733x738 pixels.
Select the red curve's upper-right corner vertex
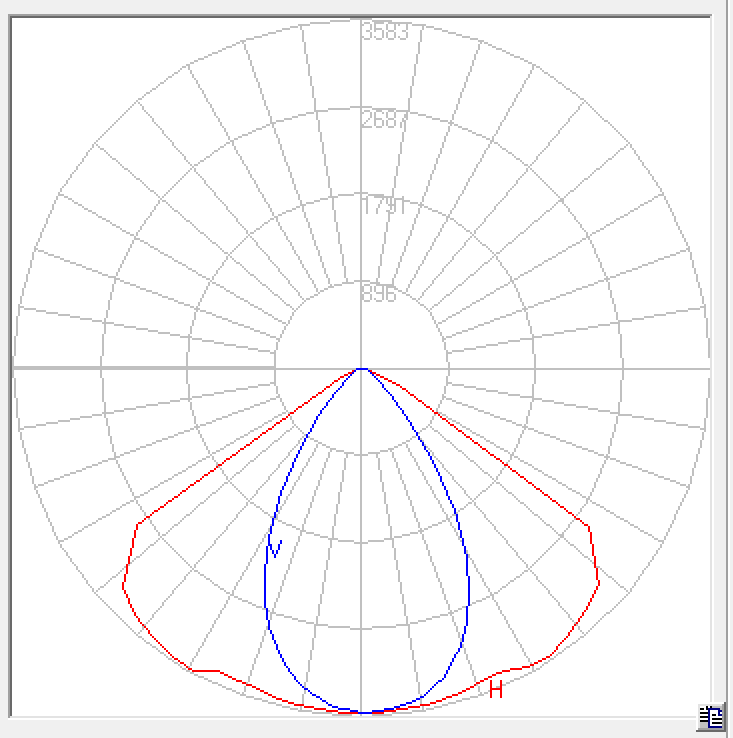point(588,523)
